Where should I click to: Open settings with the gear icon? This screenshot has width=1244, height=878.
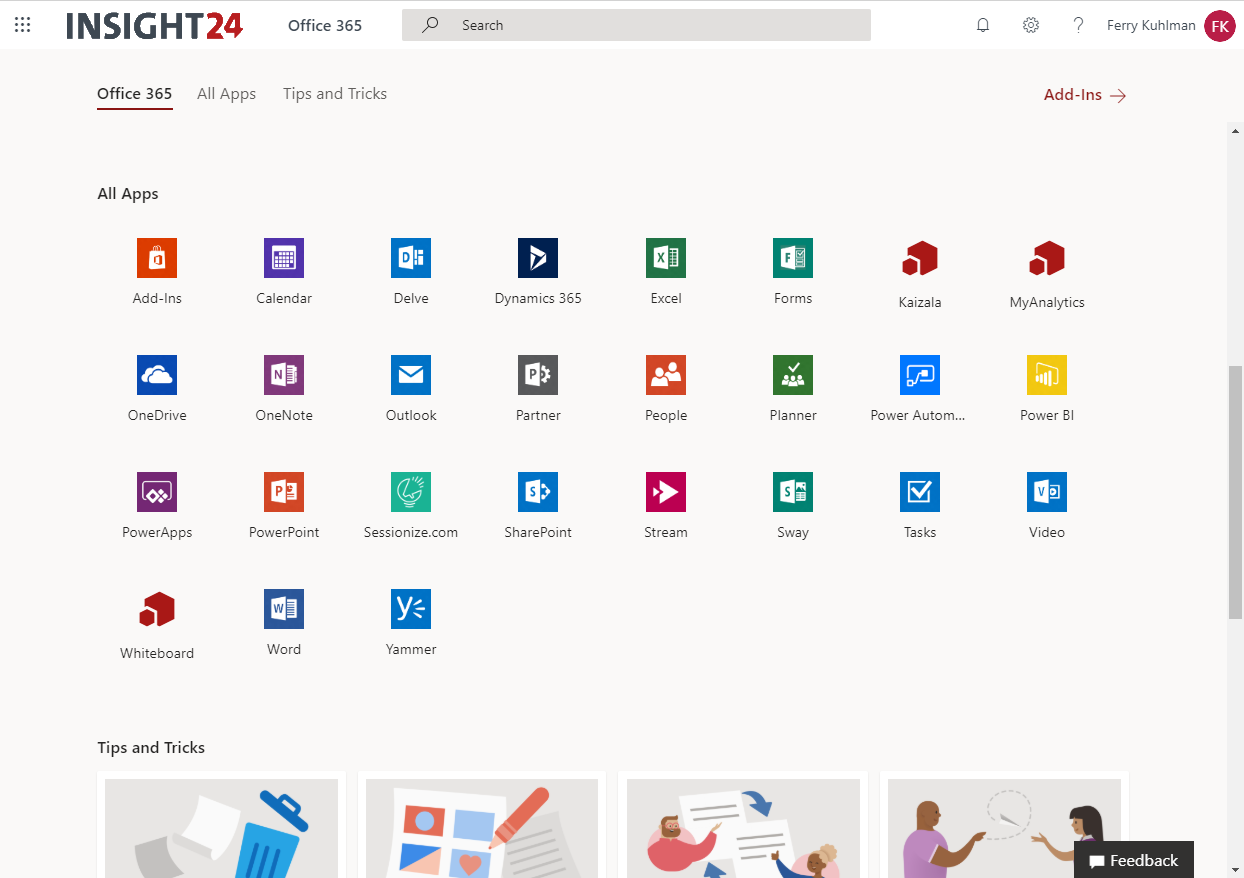1031,25
